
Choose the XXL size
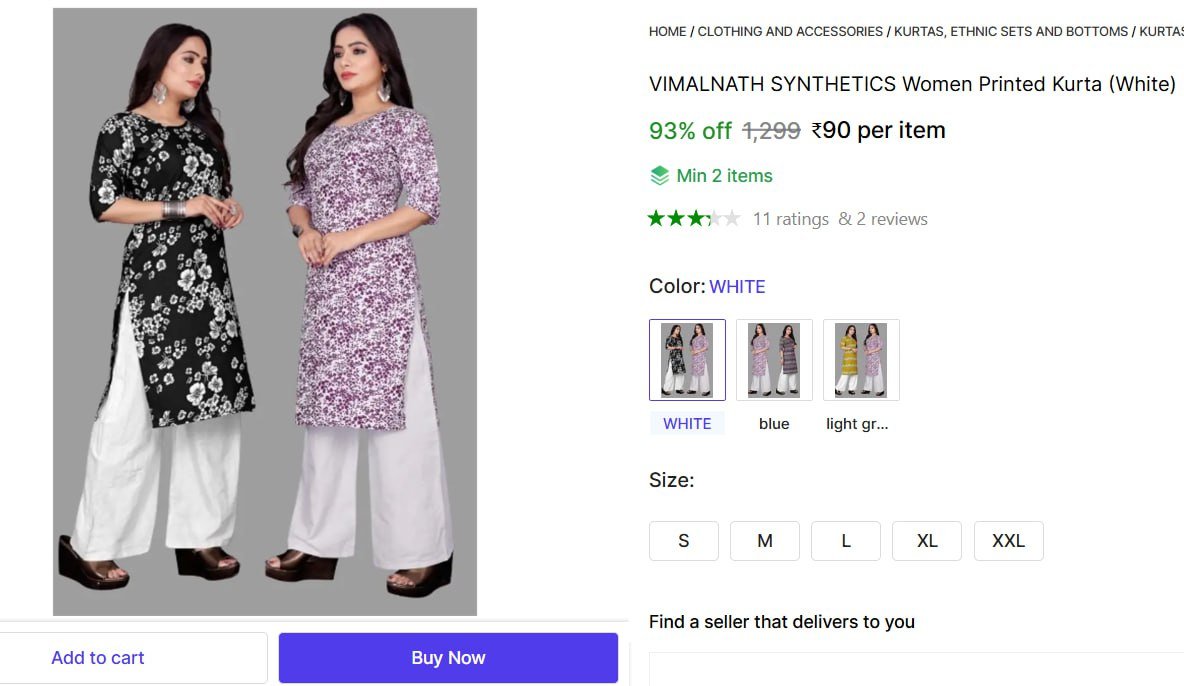[1008, 541]
